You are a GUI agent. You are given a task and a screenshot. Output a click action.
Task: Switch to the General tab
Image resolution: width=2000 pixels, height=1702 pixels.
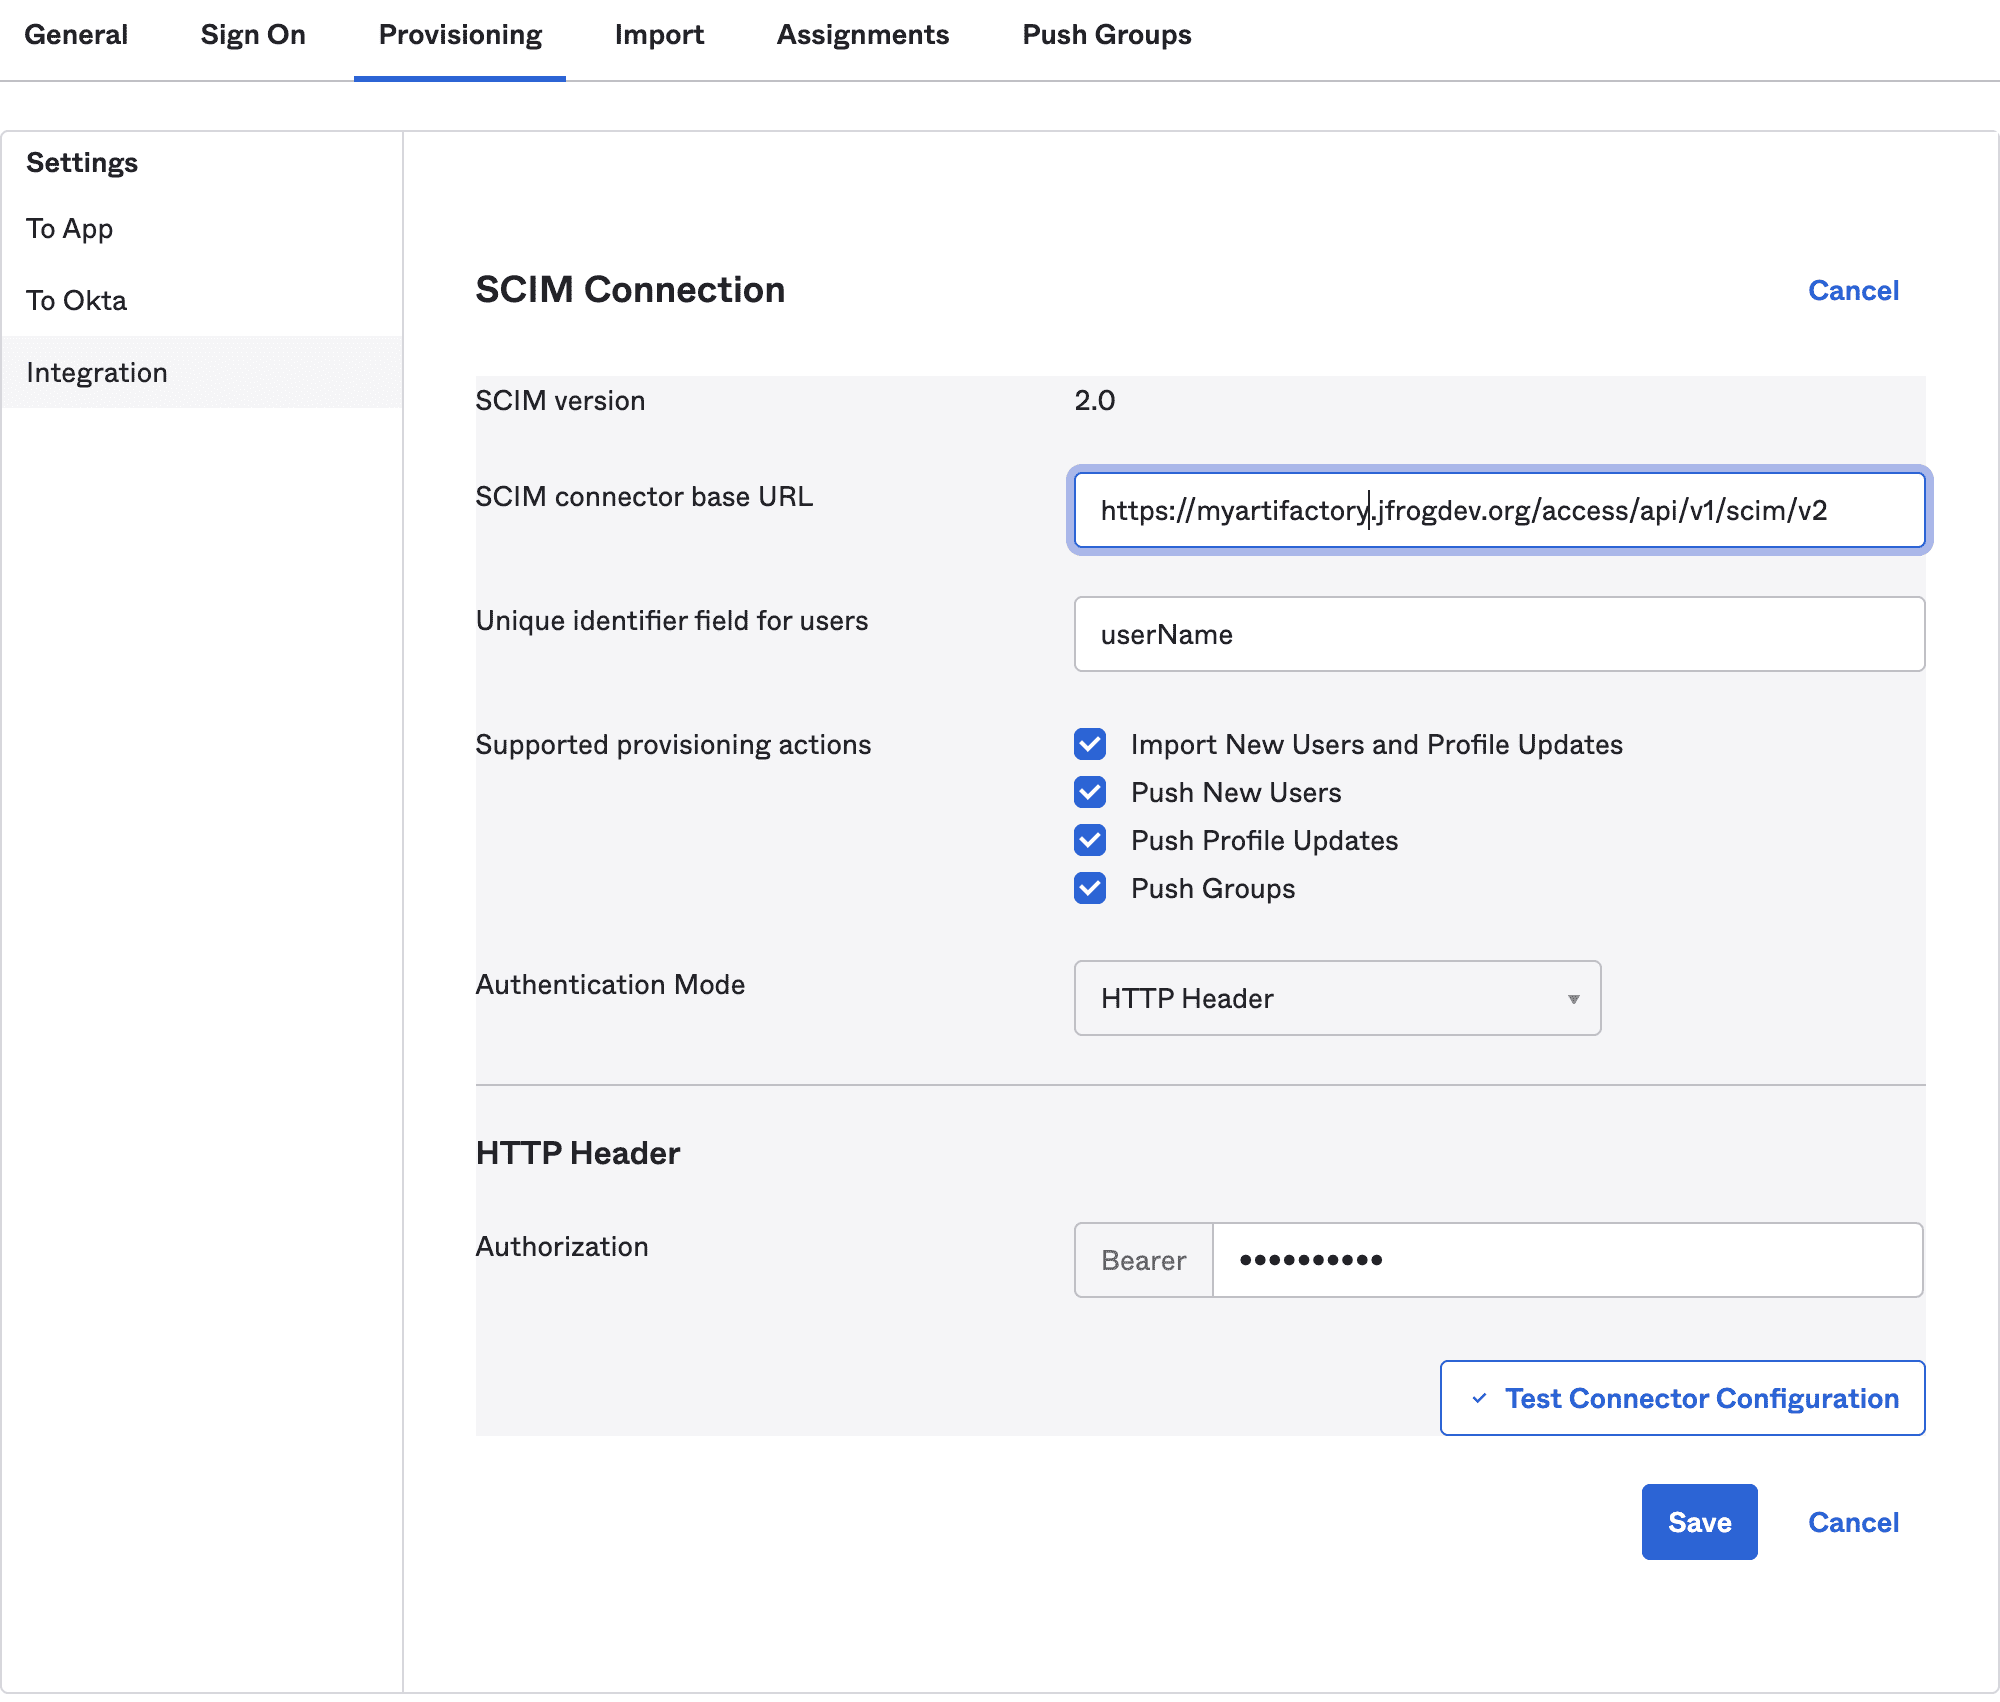coord(76,34)
